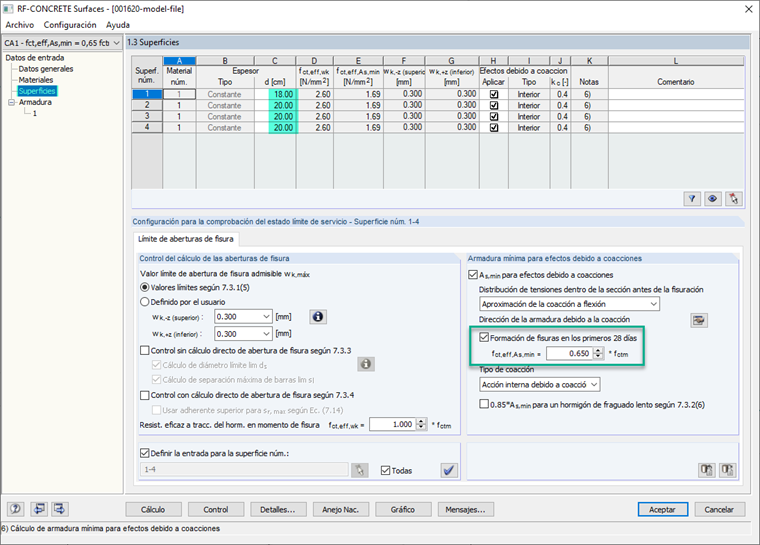Click the Comentario cell of row 1
Viewport: 760px width, 545px height.
tap(676, 94)
